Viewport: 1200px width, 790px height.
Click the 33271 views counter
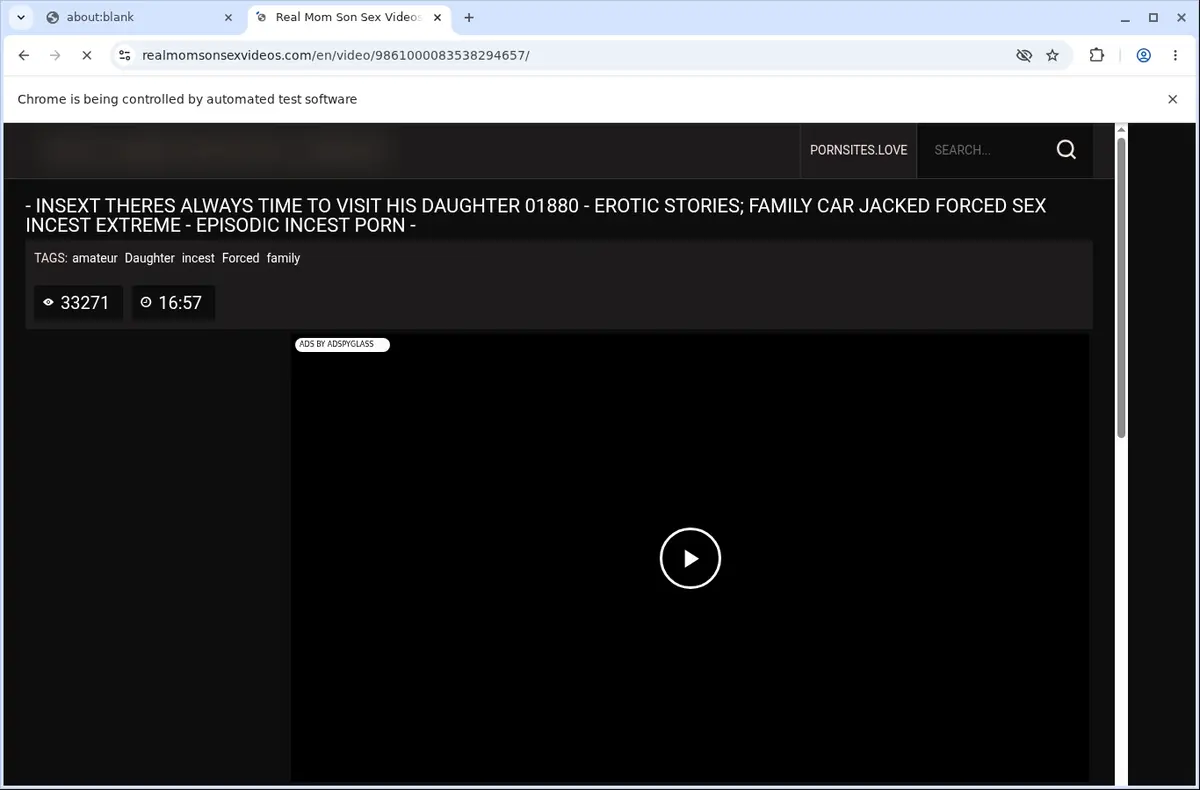click(x=78, y=303)
